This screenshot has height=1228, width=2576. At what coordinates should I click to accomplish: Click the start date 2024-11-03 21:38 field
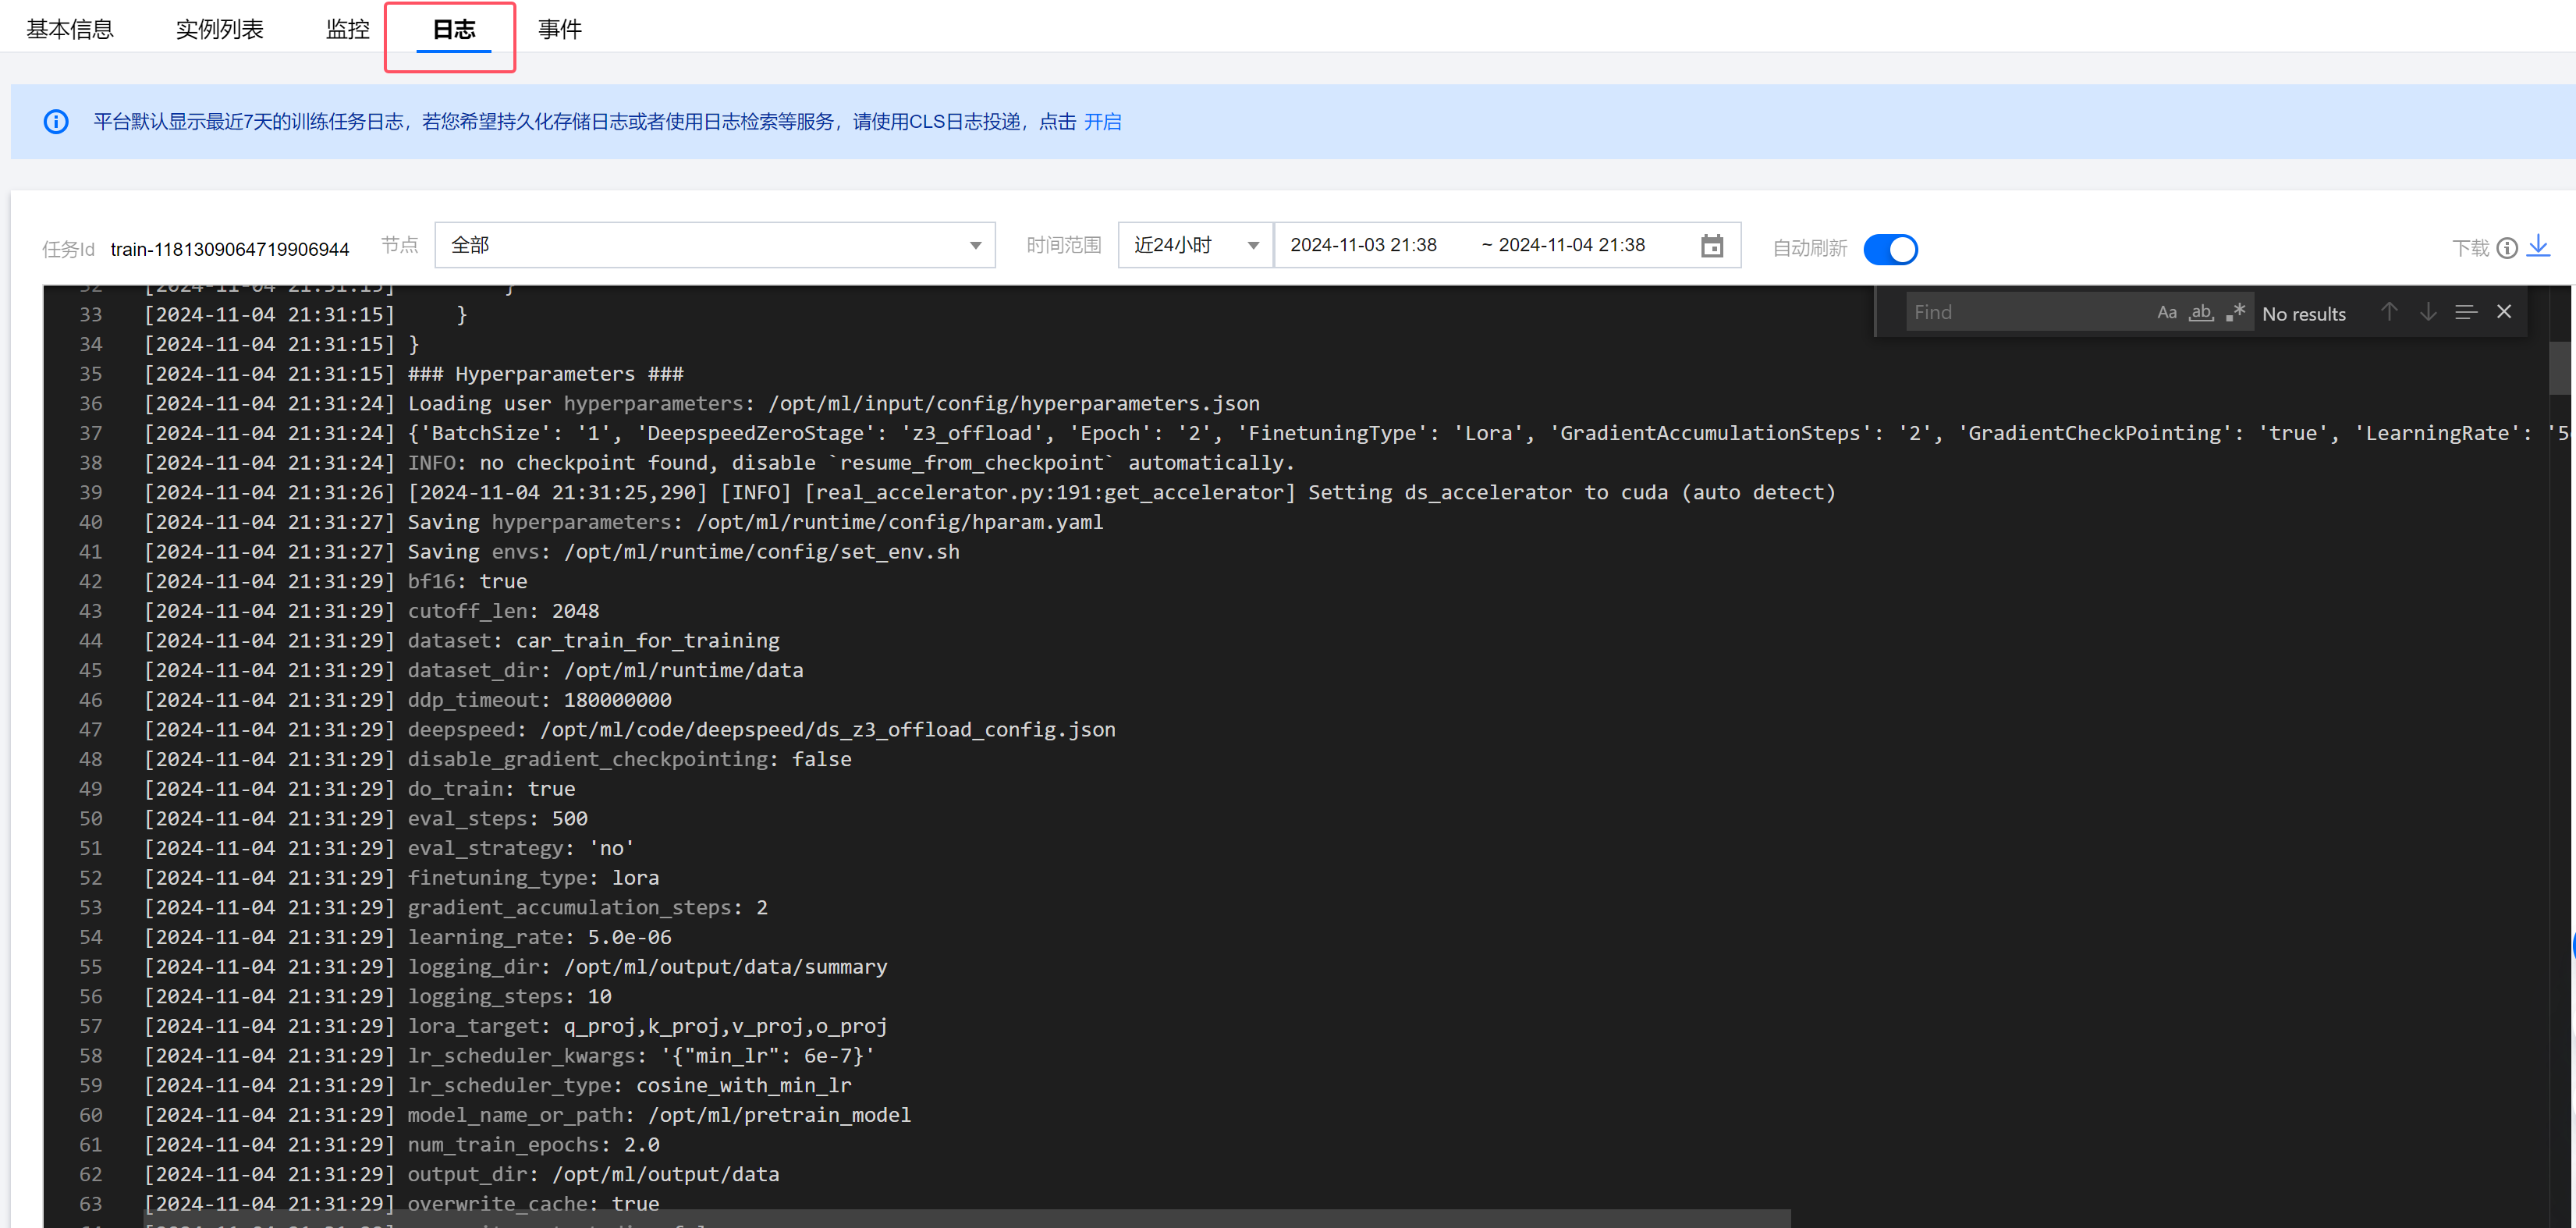[1363, 245]
